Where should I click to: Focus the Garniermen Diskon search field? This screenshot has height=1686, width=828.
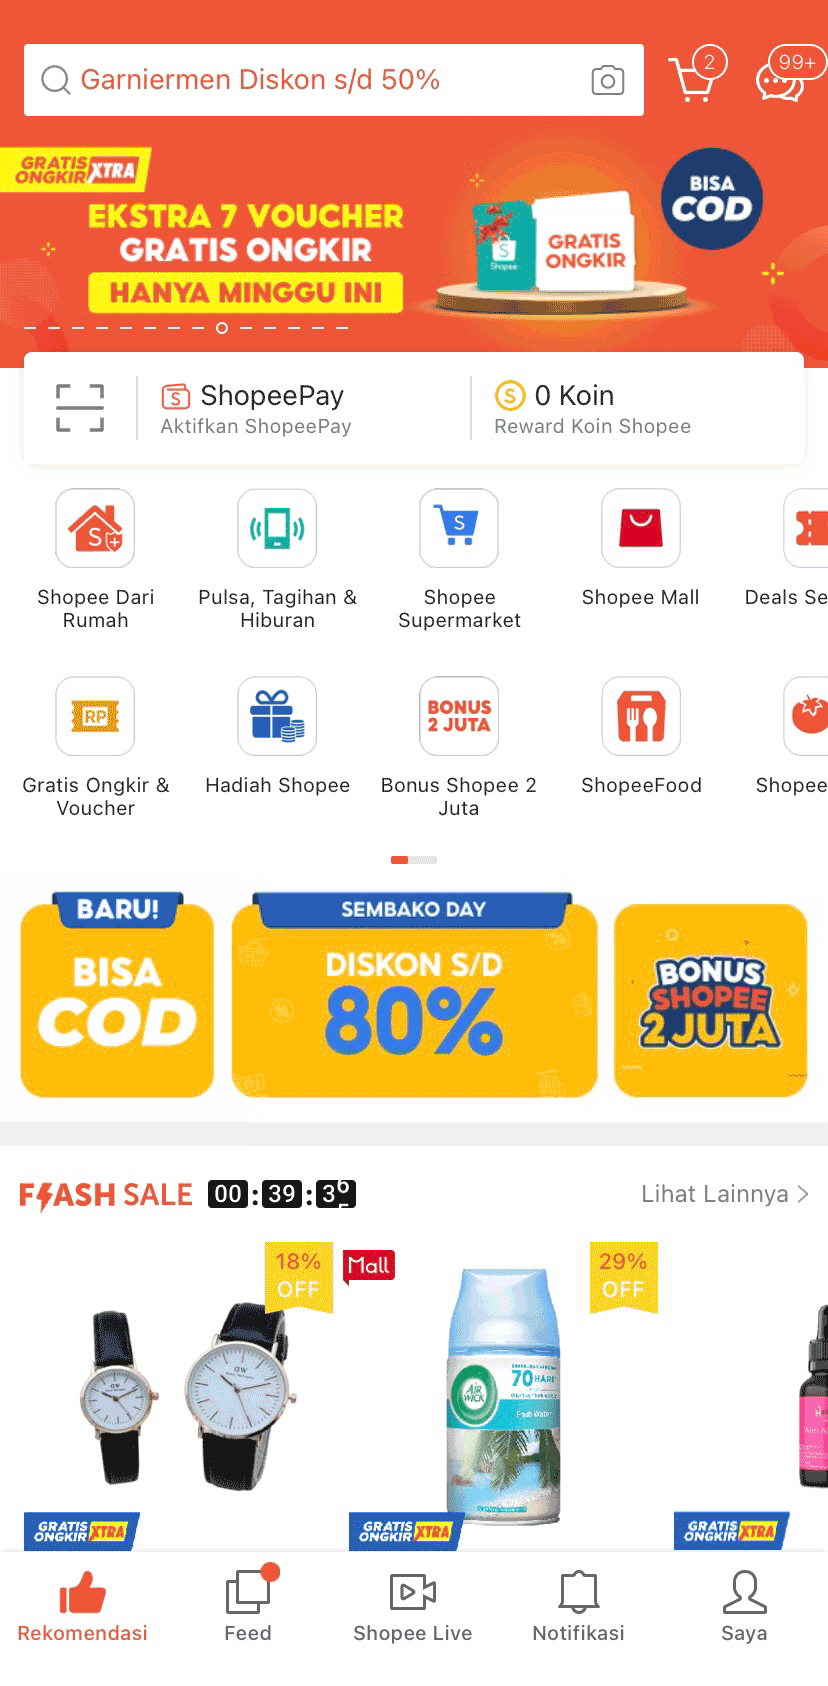(334, 80)
